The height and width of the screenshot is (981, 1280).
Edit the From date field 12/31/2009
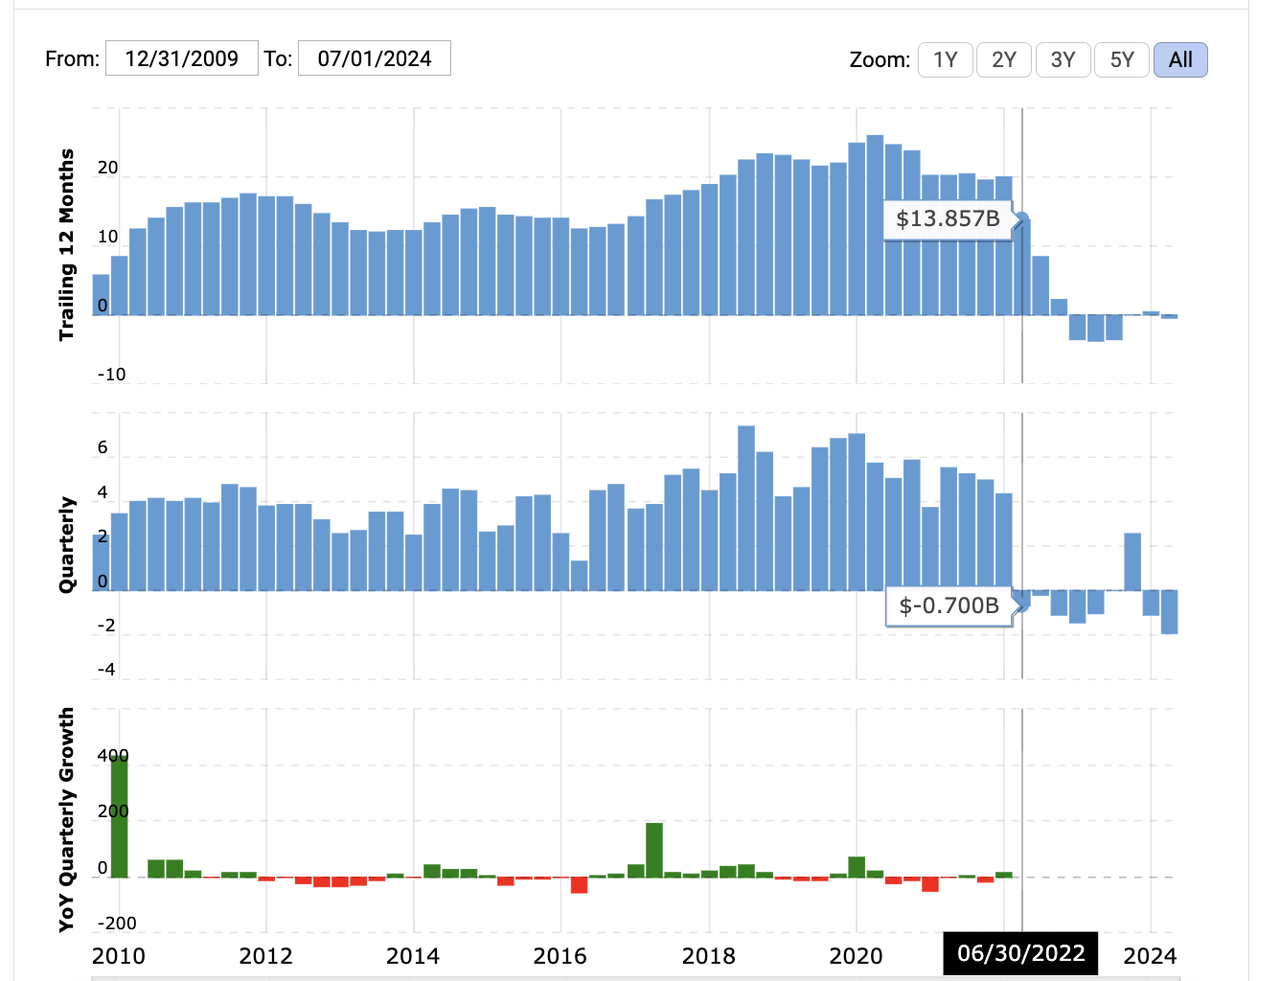coord(182,58)
